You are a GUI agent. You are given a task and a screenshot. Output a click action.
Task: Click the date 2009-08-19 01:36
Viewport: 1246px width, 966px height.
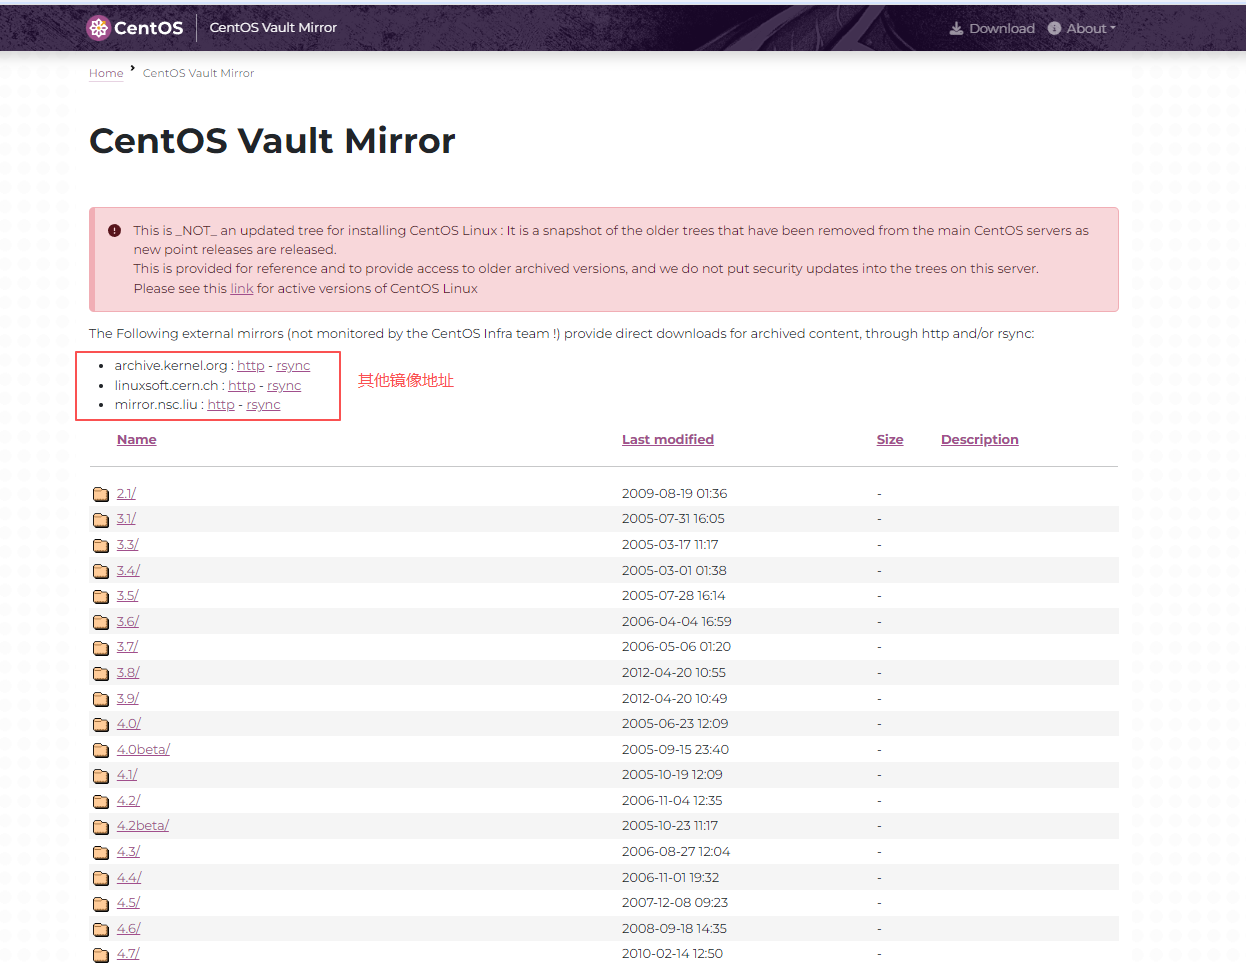675,494
